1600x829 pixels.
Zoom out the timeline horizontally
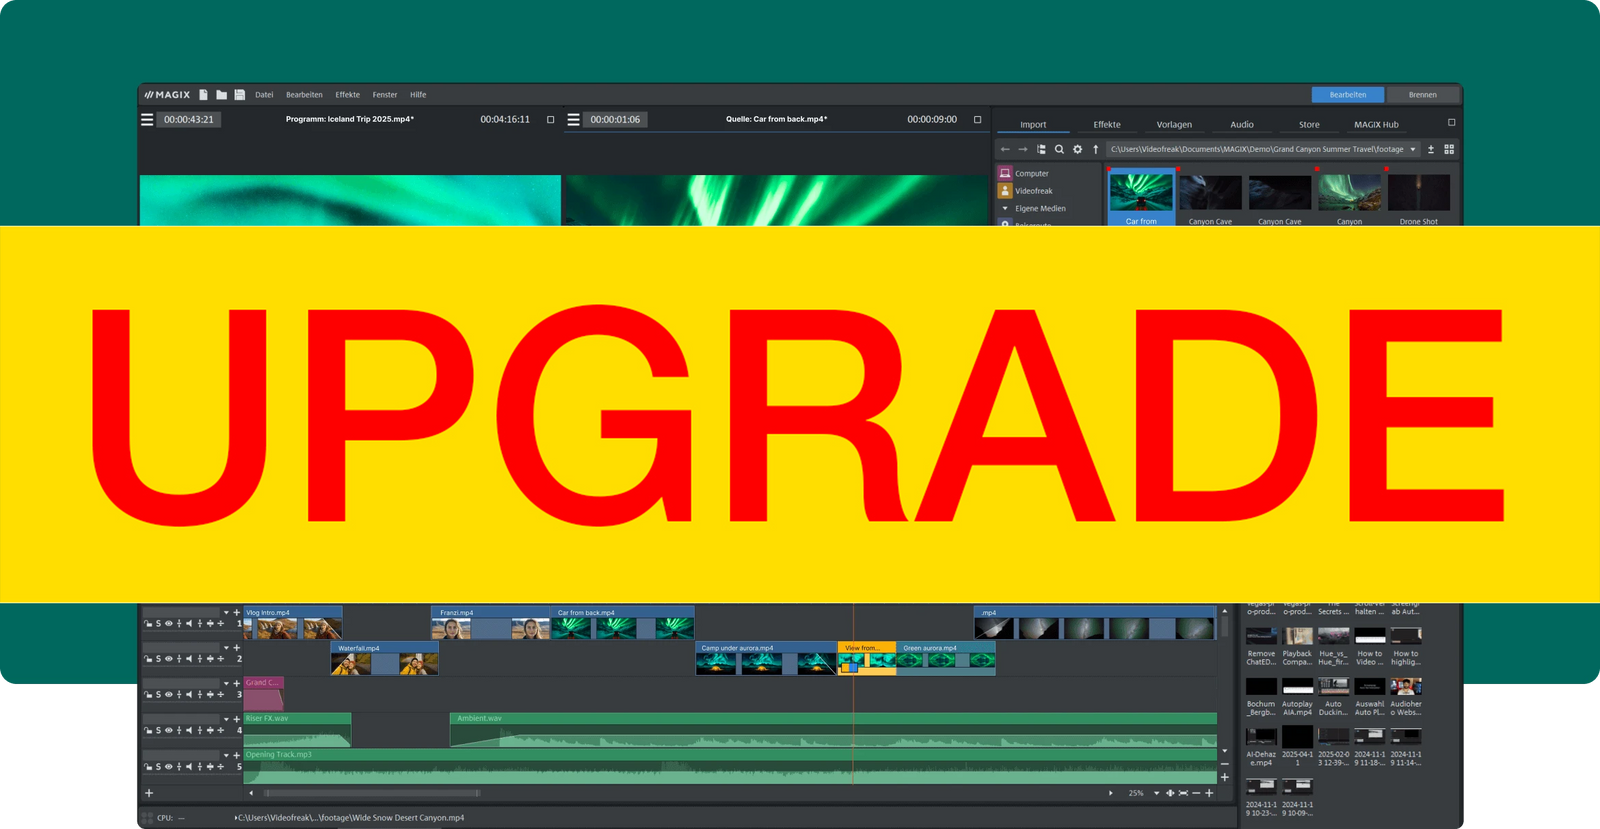point(1196,793)
